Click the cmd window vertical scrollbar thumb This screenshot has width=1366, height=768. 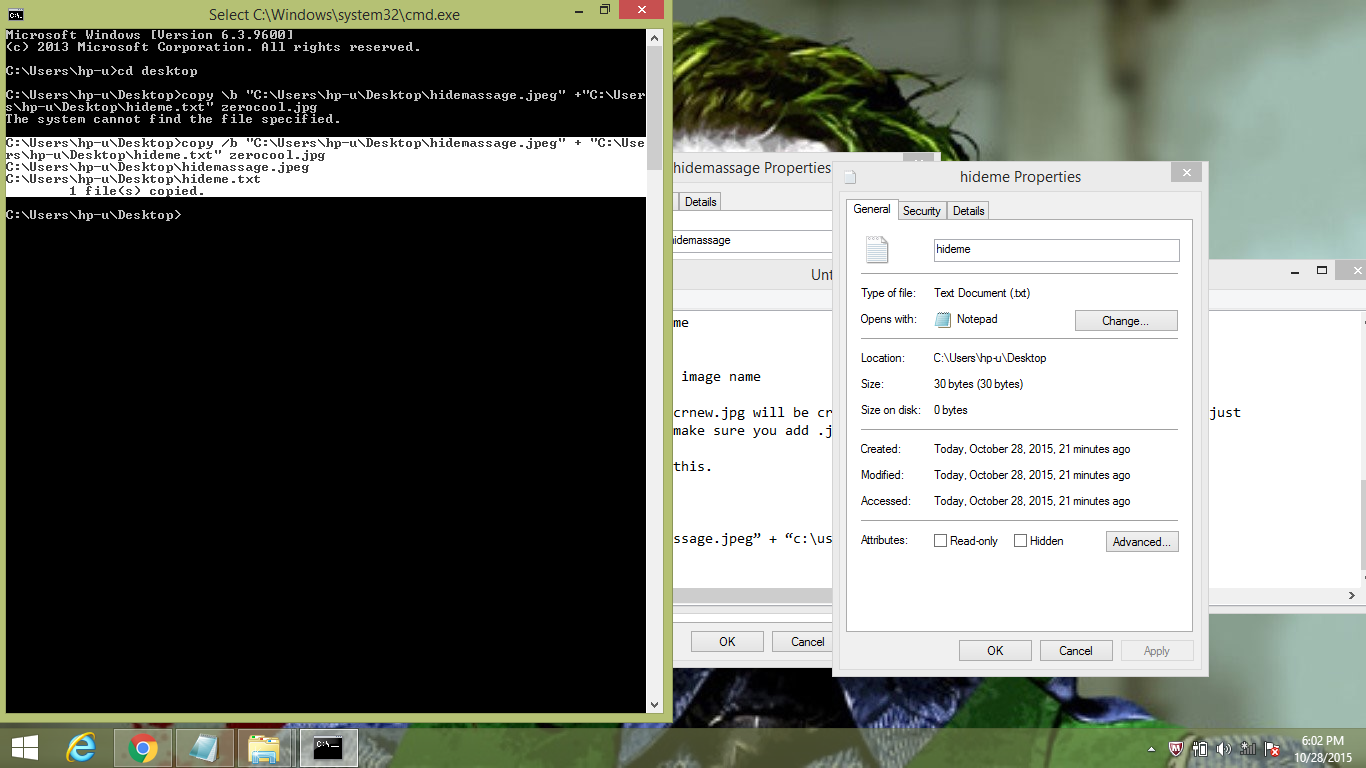[x=654, y=106]
